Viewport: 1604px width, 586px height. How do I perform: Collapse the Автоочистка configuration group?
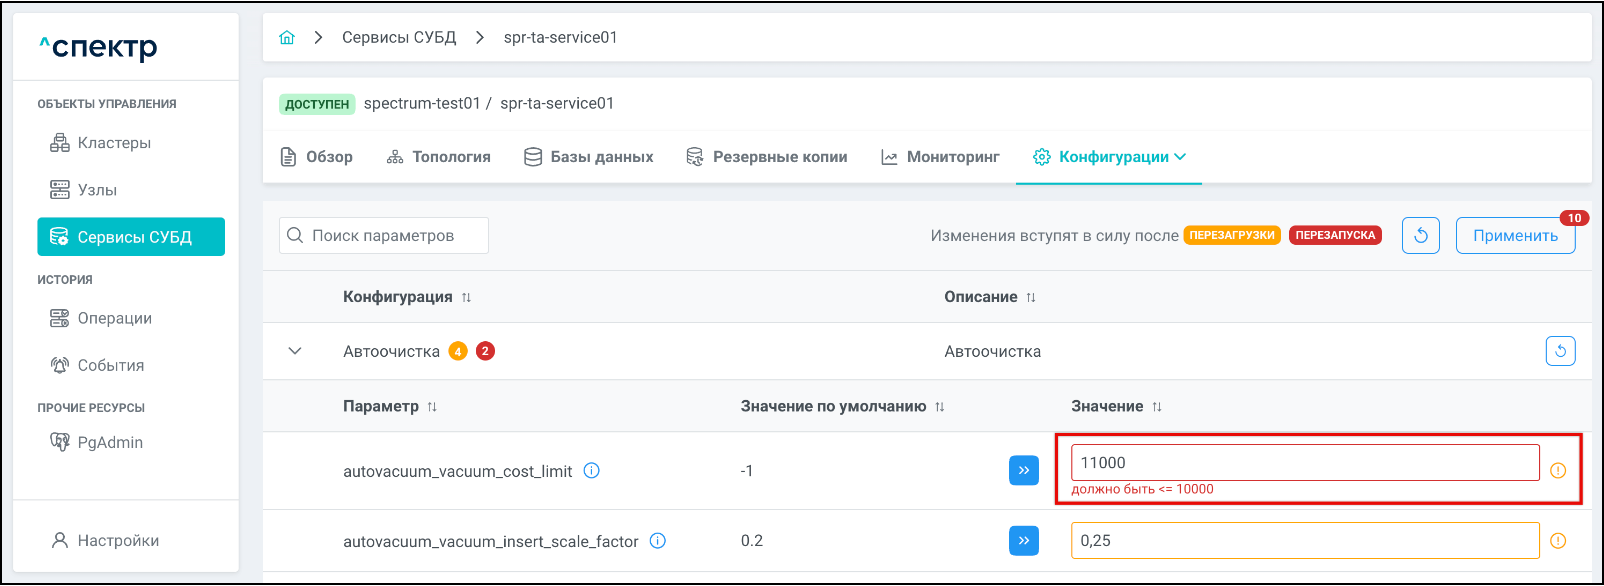click(x=295, y=351)
